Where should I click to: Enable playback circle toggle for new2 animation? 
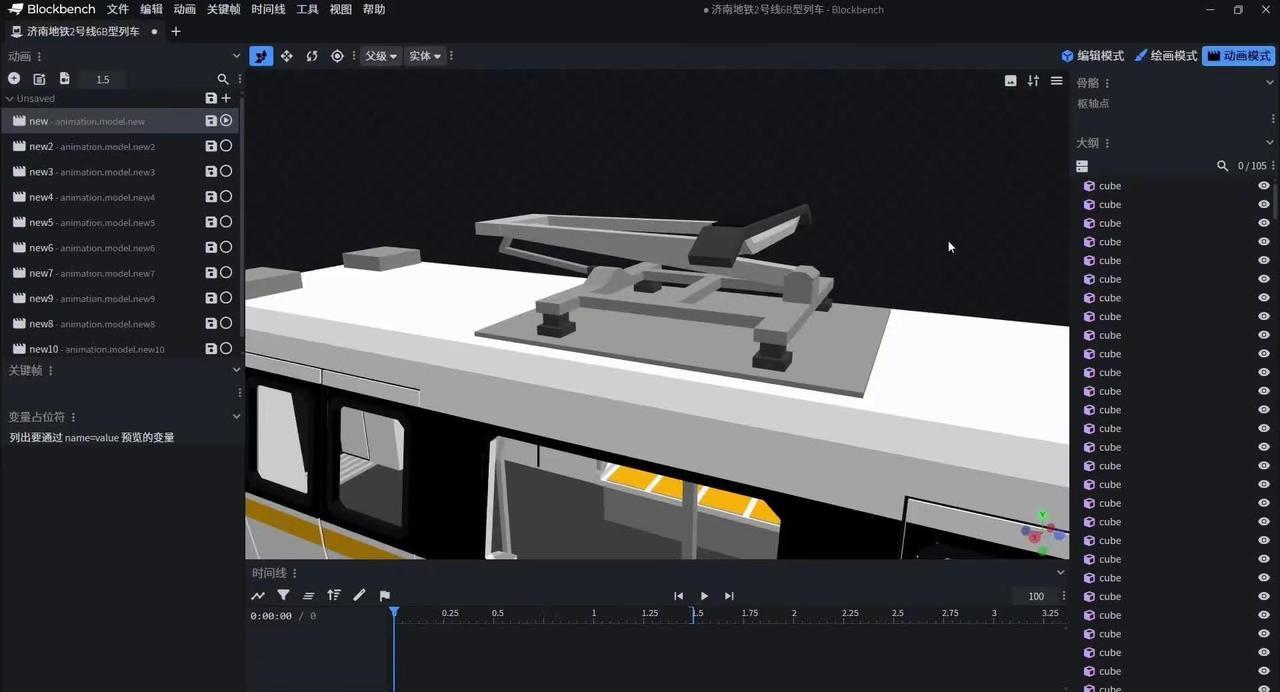click(x=226, y=146)
